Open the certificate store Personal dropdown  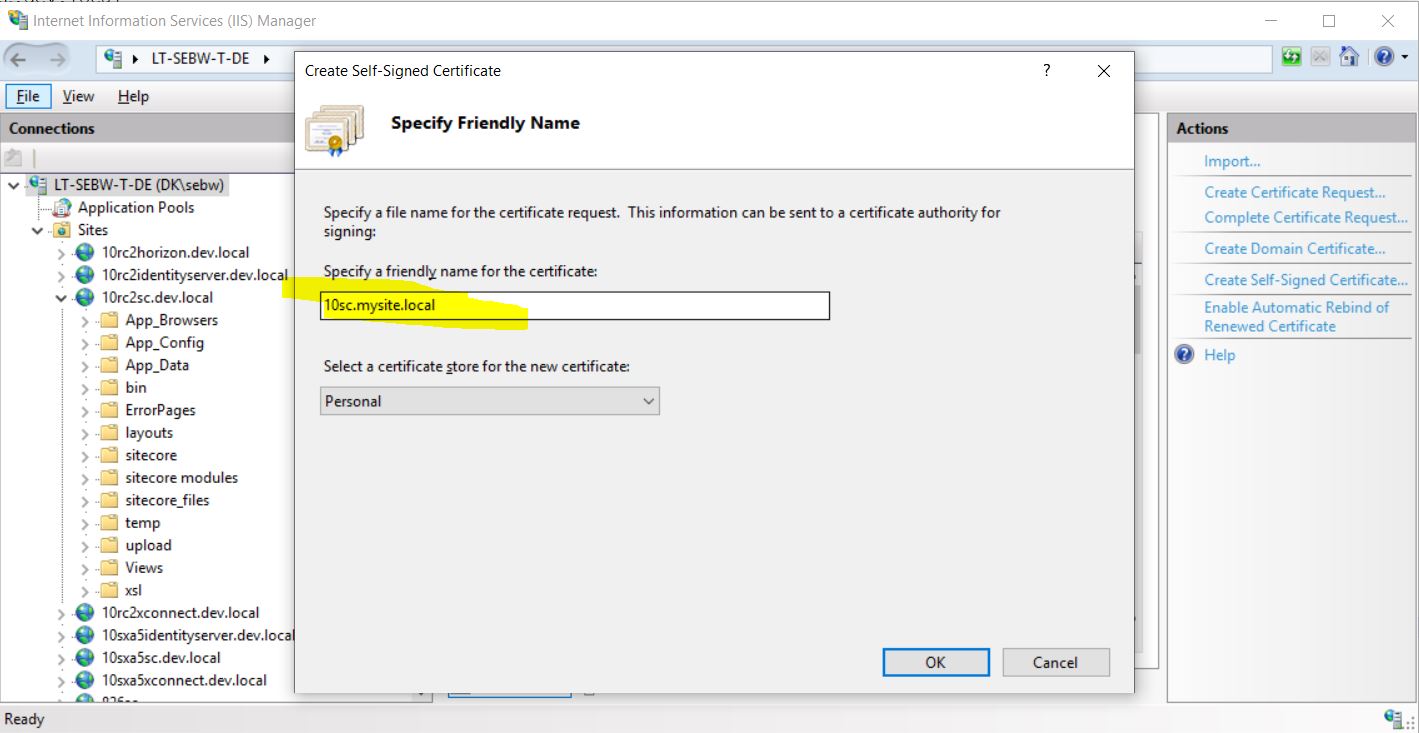(x=490, y=401)
